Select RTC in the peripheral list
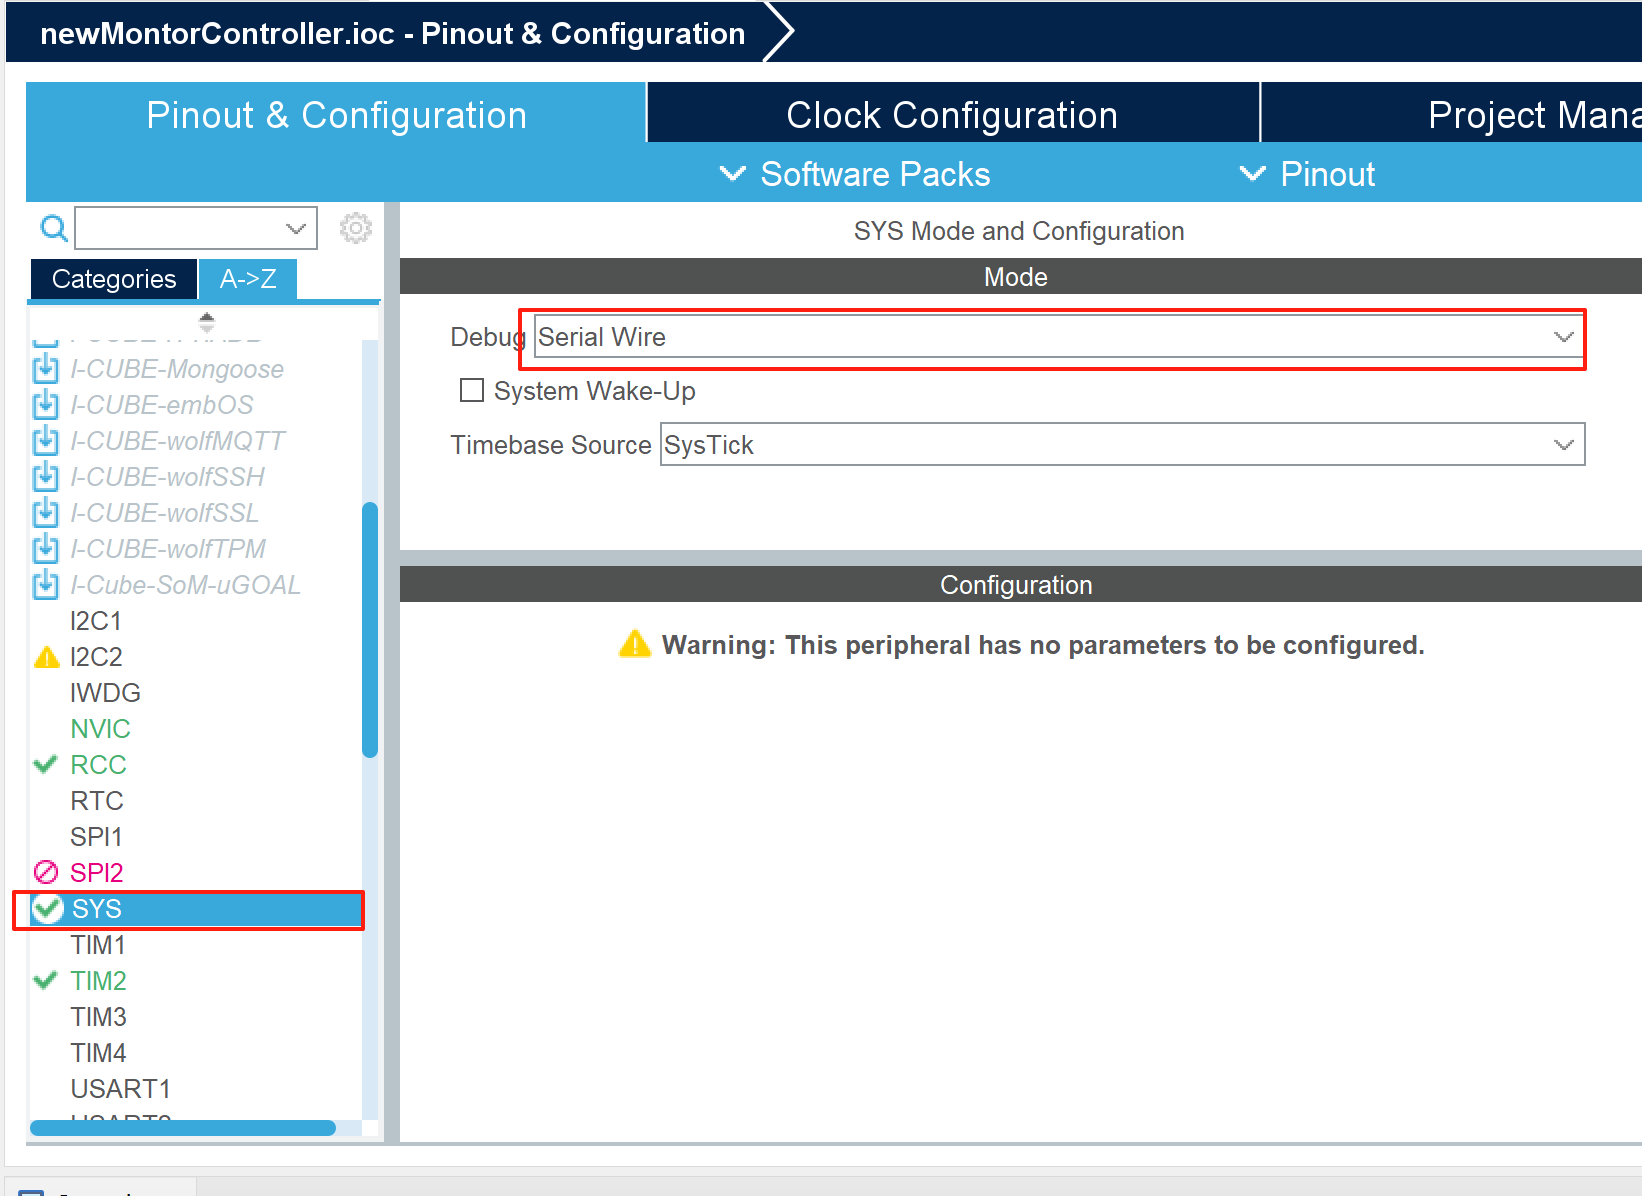The height and width of the screenshot is (1196, 1642). pos(97,801)
